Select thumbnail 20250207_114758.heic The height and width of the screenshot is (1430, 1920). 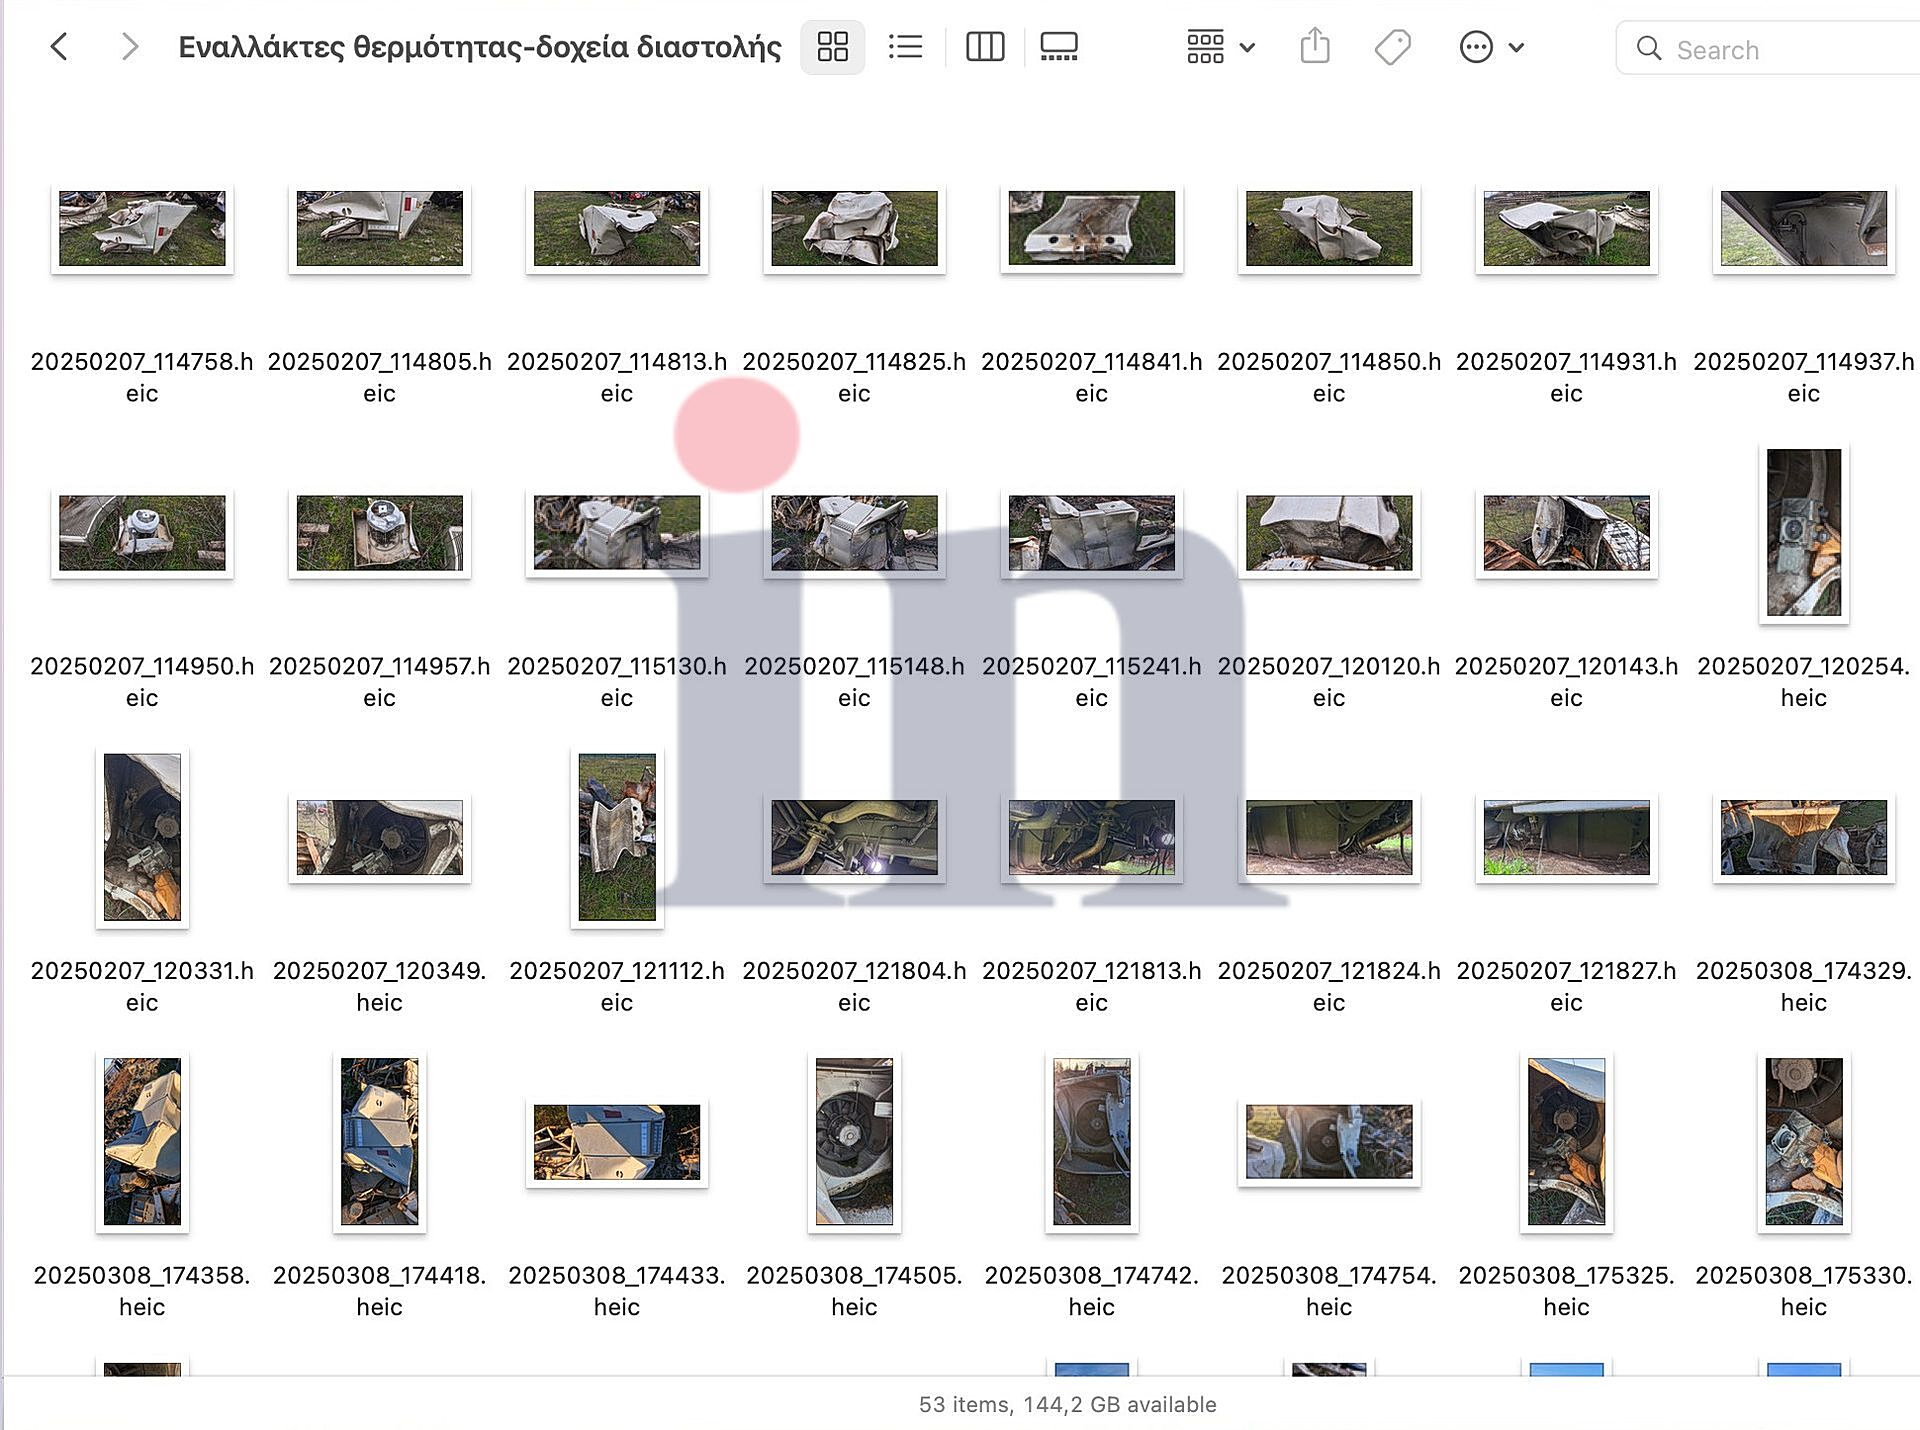[x=142, y=229]
